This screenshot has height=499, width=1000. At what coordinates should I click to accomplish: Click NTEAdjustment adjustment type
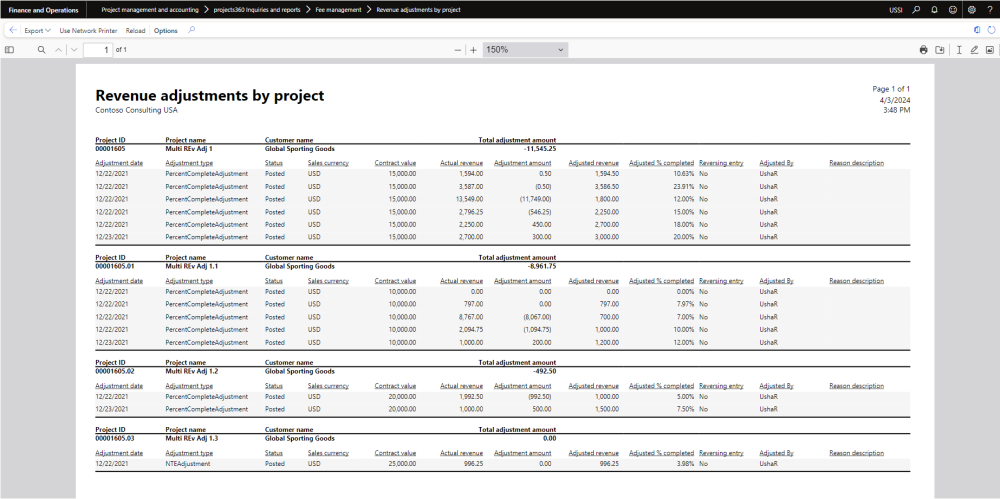[188, 465]
